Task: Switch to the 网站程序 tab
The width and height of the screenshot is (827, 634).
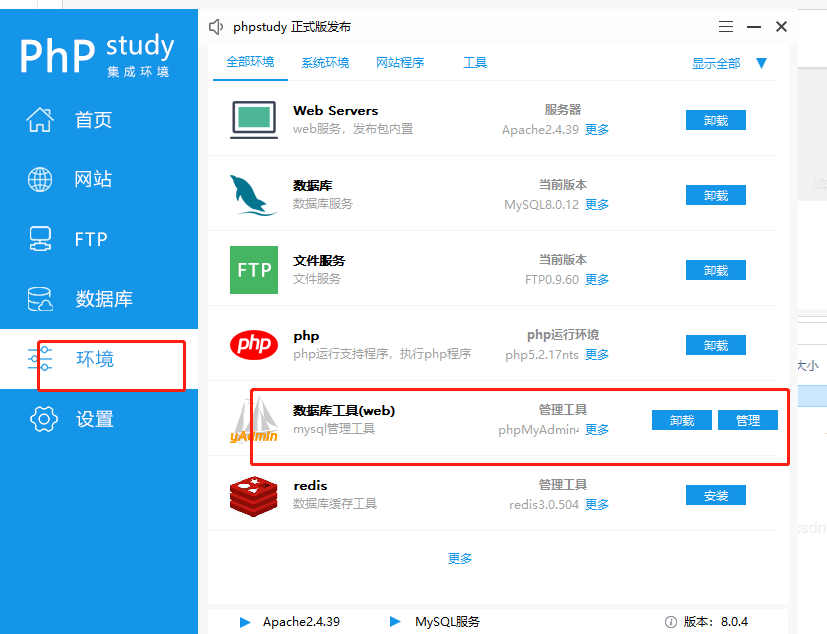Action: [400, 63]
